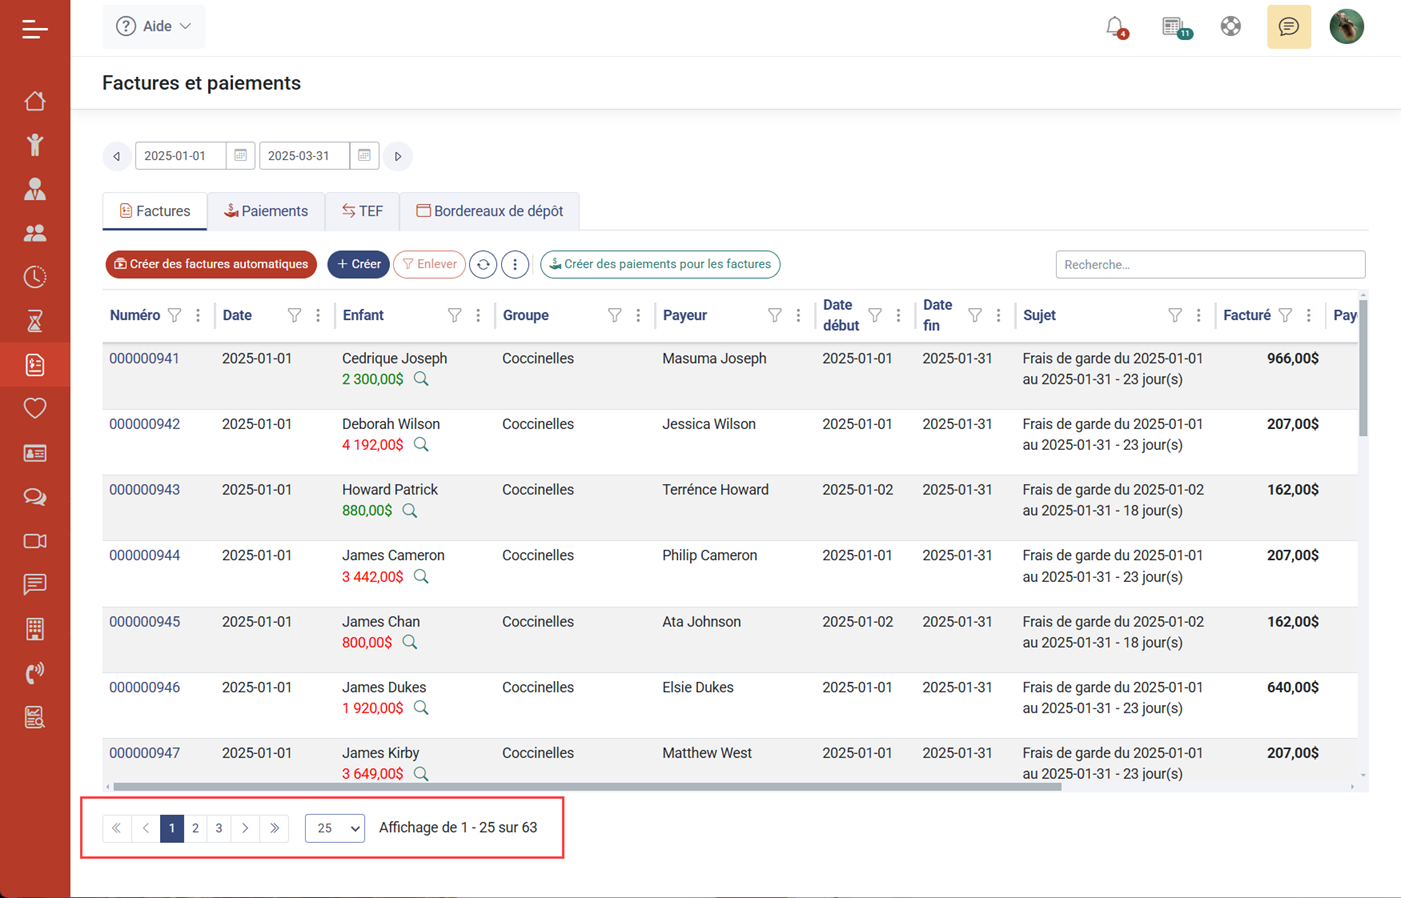1401x898 pixels.
Task: Switch to the Bordereaux de dépôt tab
Action: pyautogui.click(x=489, y=211)
